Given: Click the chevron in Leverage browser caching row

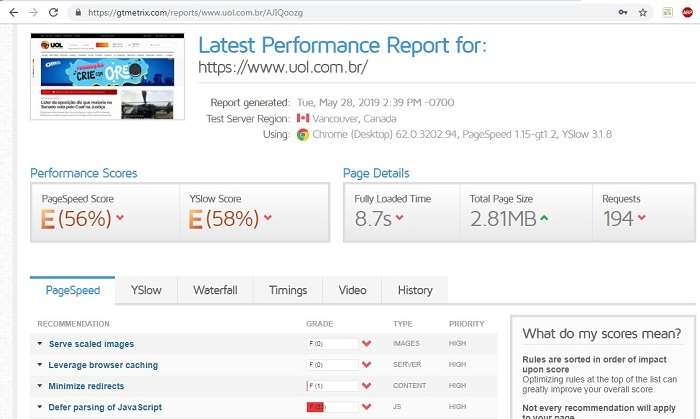Looking at the screenshot, I should tap(367, 365).
